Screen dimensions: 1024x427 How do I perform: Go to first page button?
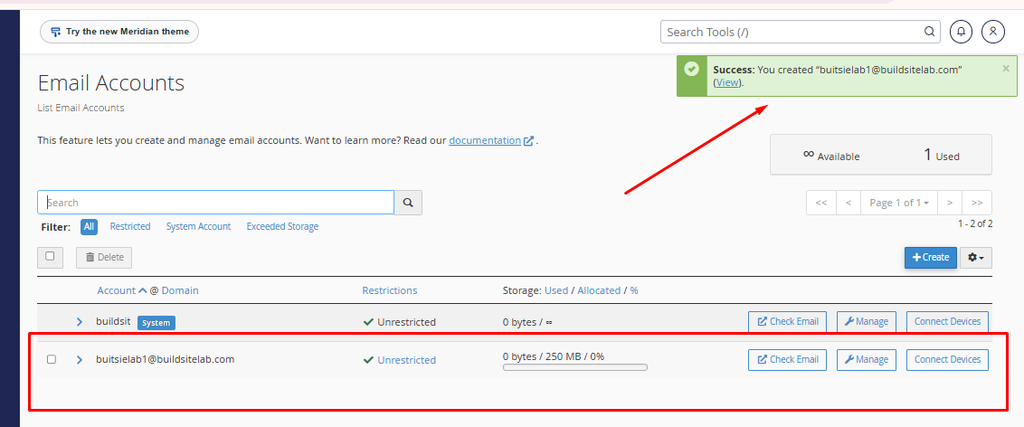pyautogui.click(x=822, y=202)
